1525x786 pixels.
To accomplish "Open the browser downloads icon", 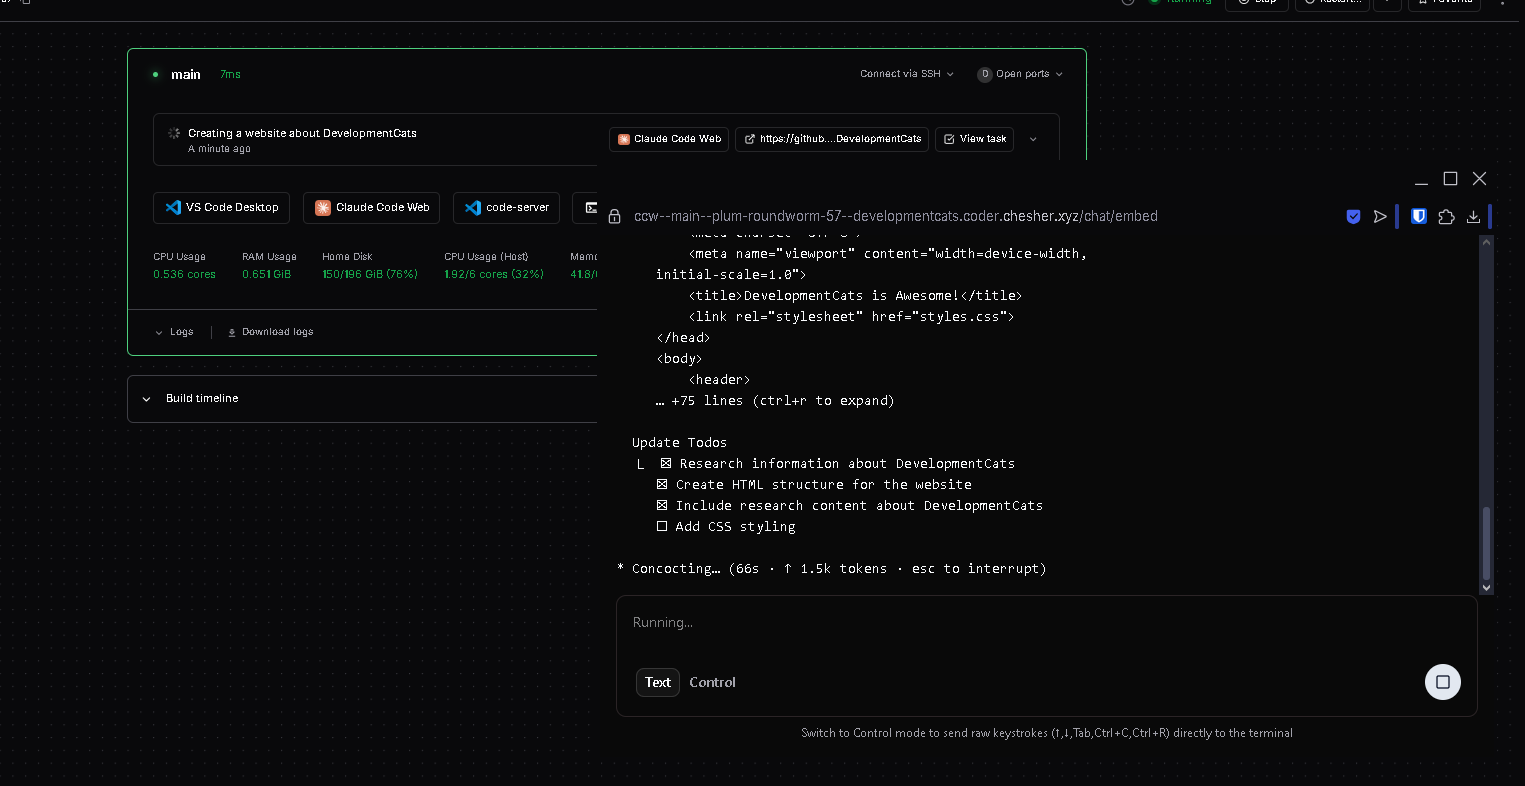I will [x=1473, y=216].
